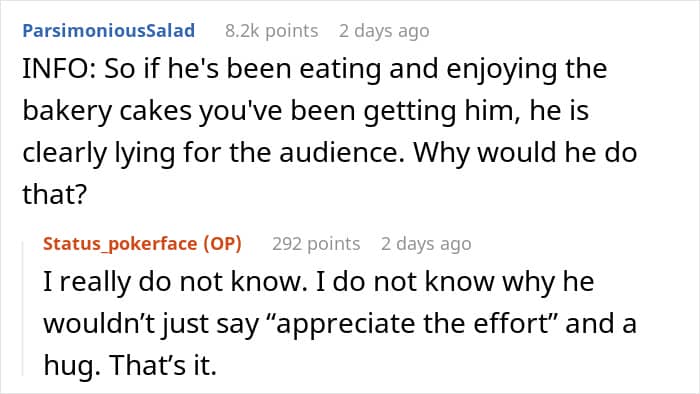Click the 292 points score

(x=316, y=244)
